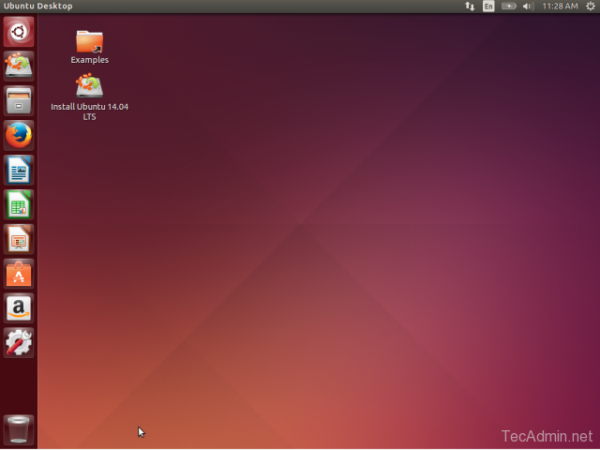
Task: Open the system gear session menu
Action: (589, 6)
